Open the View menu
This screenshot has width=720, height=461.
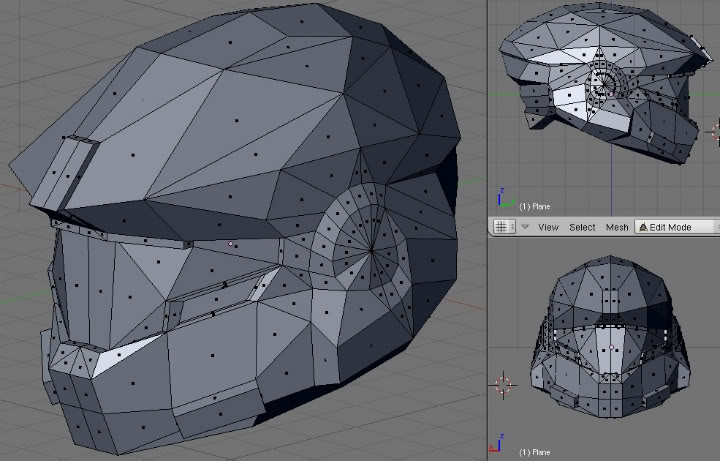[548, 227]
